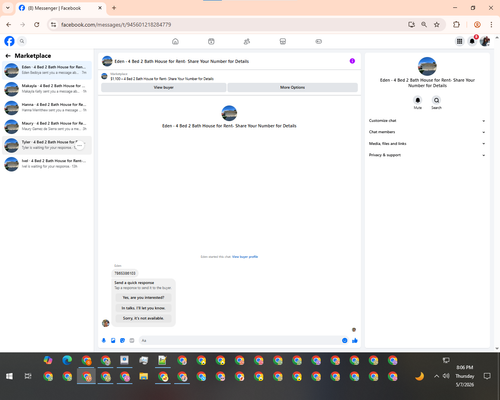500x400 pixels.
Task: Record a voice clip with microphone icon
Action: coord(104,340)
